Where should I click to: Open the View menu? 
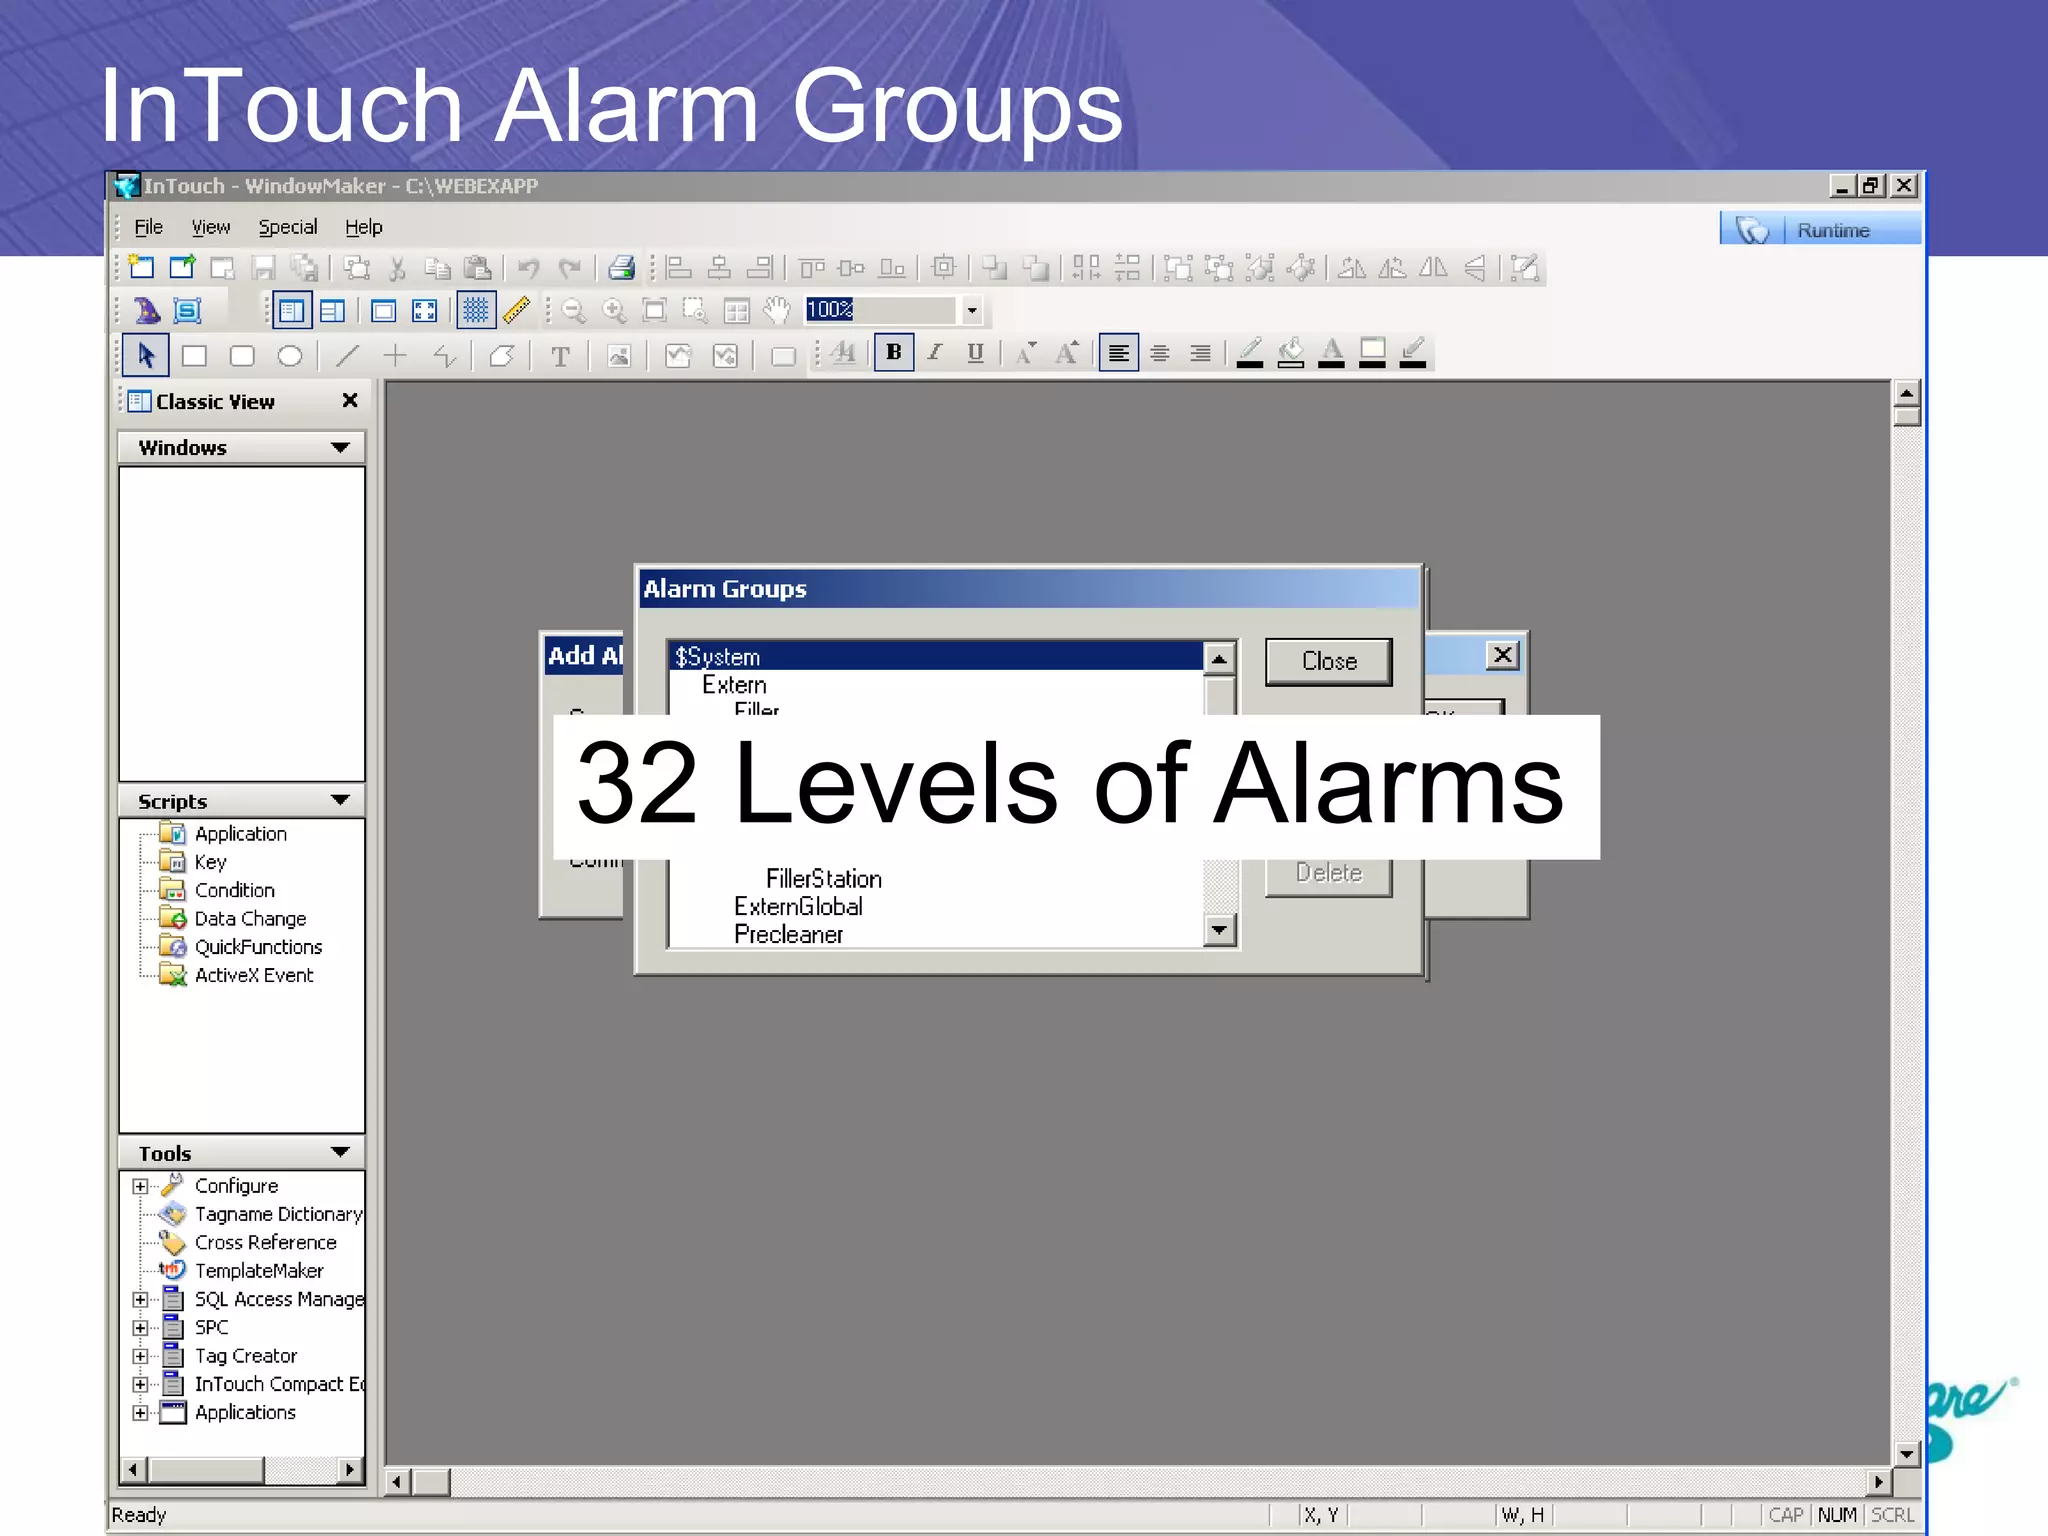pyautogui.click(x=211, y=227)
